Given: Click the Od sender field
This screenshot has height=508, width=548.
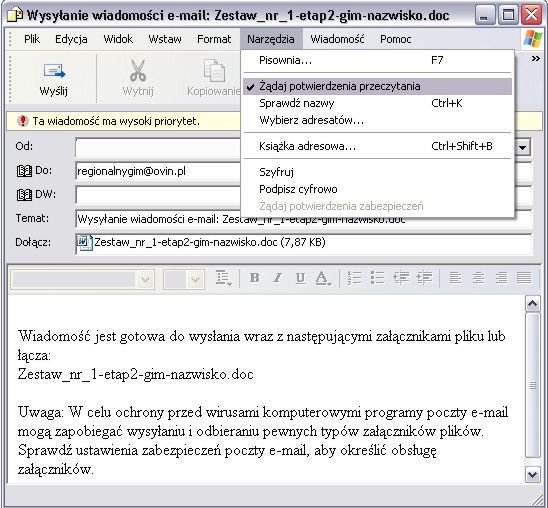Looking at the screenshot, I should 158,147.
